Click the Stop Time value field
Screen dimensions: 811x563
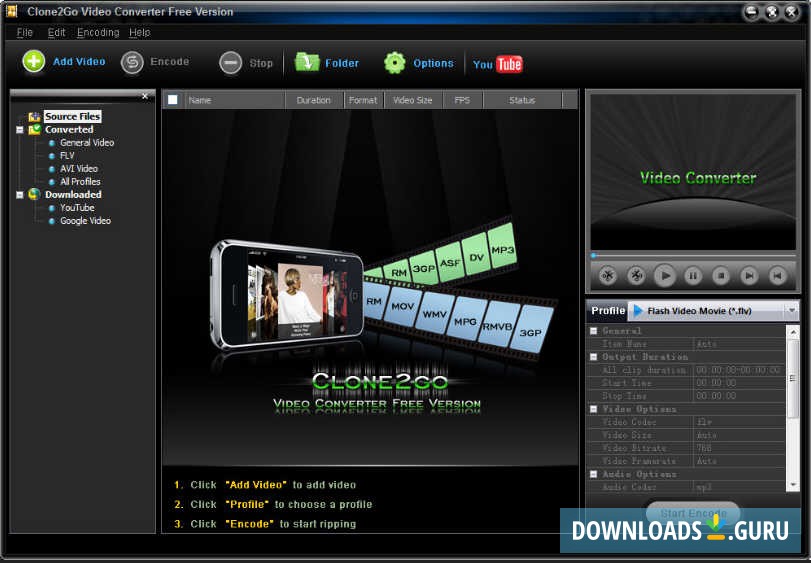click(x=740, y=396)
